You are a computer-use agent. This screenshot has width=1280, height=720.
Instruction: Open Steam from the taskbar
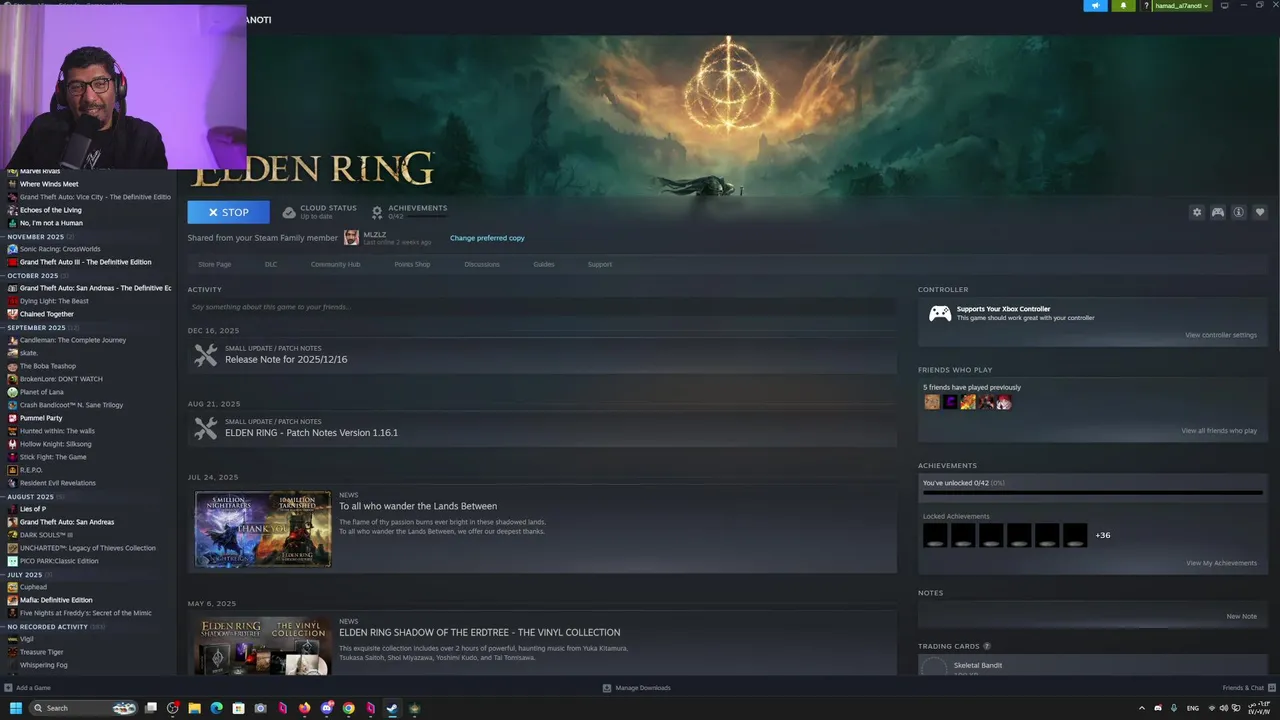392,708
